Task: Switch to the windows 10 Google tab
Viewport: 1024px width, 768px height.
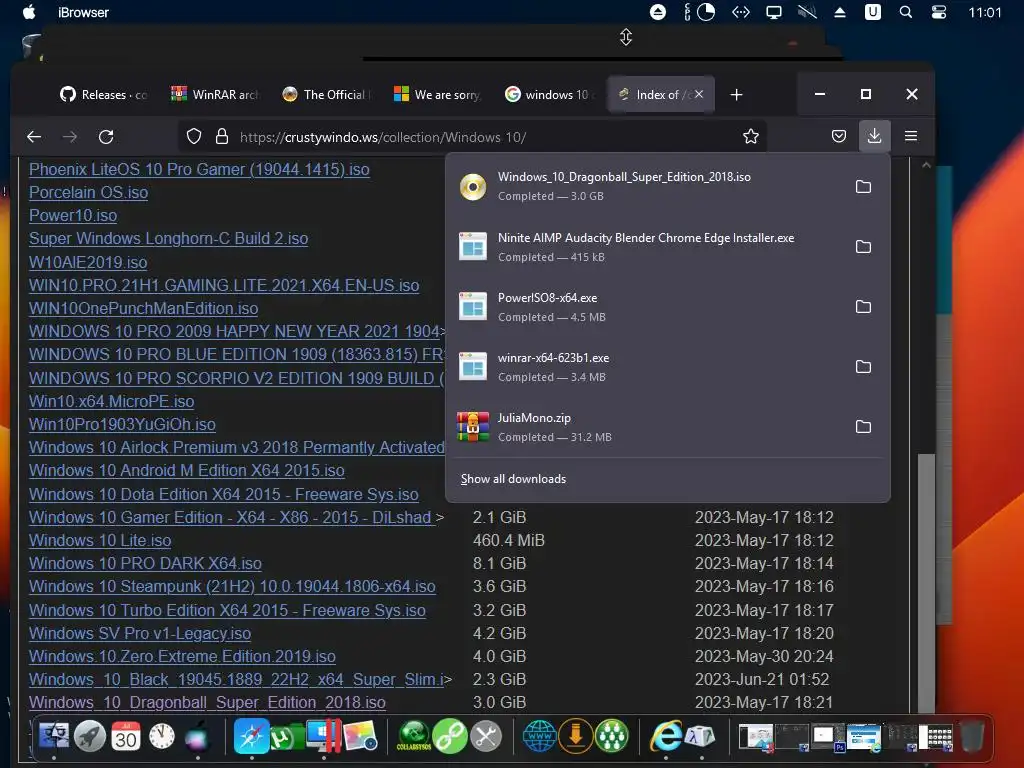Action: pyautogui.click(x=549, y=95)
